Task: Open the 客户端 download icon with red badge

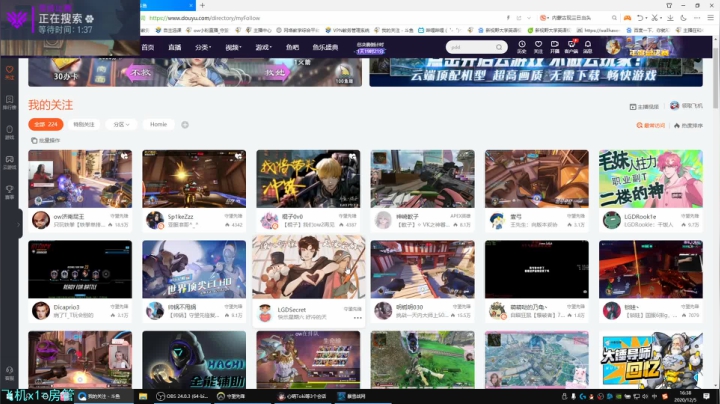Action: [571, 46]
